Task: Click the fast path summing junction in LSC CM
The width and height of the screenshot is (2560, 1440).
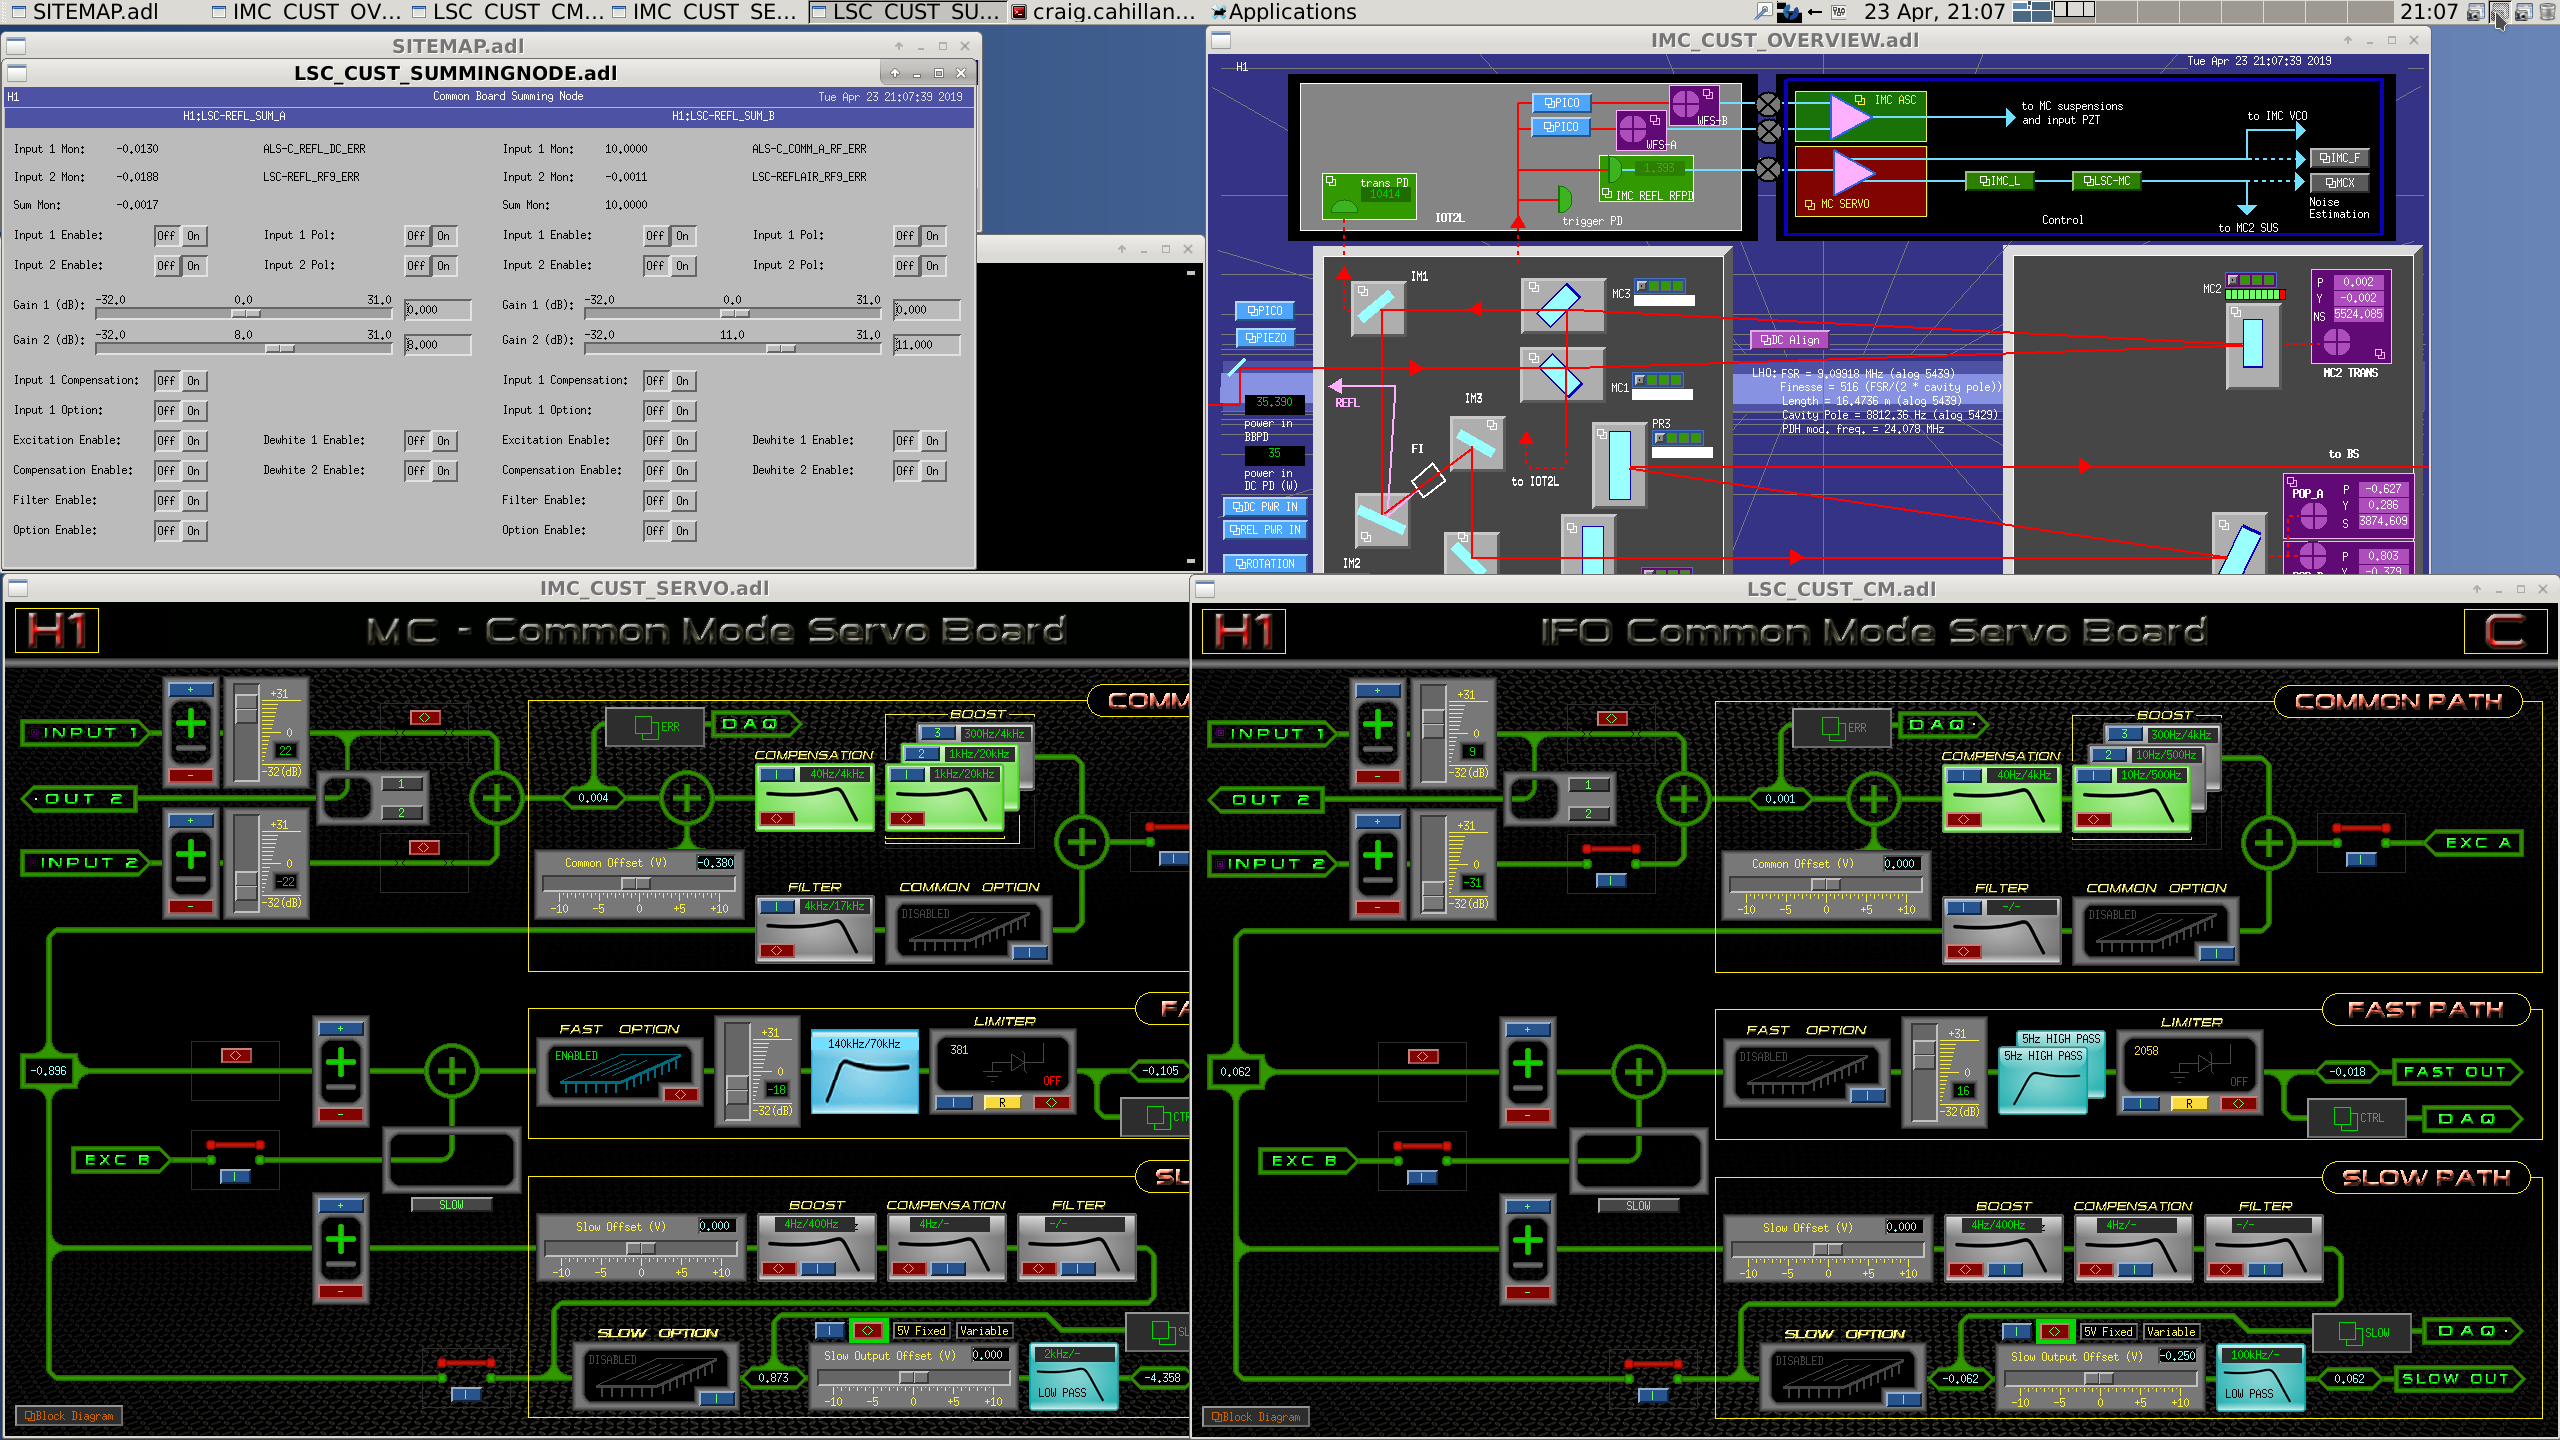Action: [x=1638, y=1072]
